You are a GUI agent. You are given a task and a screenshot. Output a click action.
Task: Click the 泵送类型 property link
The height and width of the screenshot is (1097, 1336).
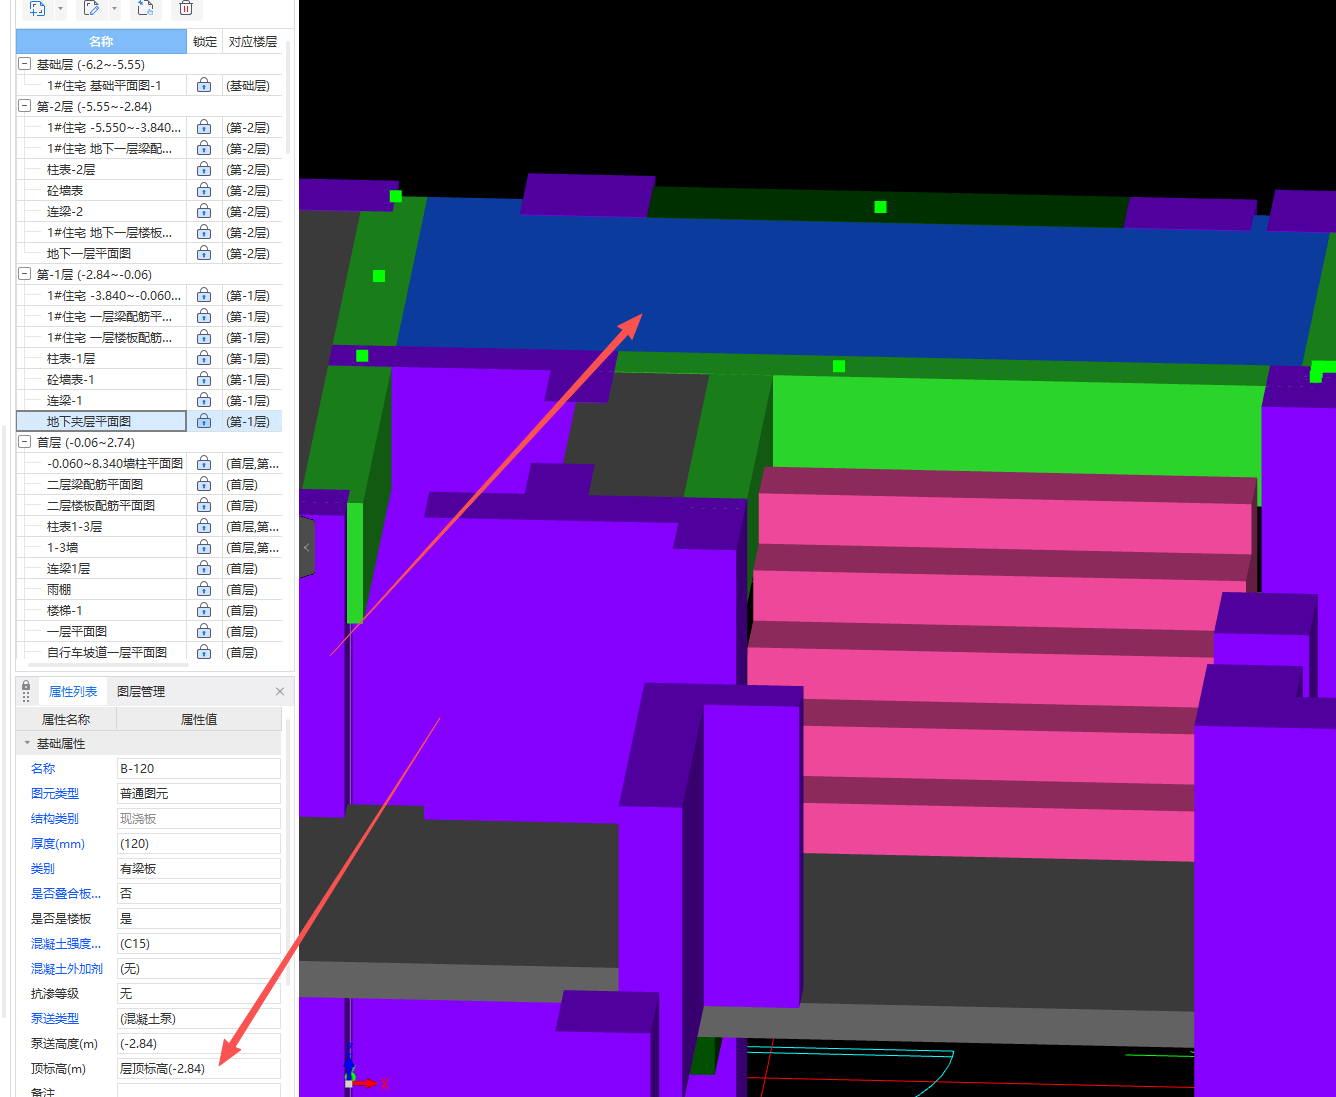55,1019
